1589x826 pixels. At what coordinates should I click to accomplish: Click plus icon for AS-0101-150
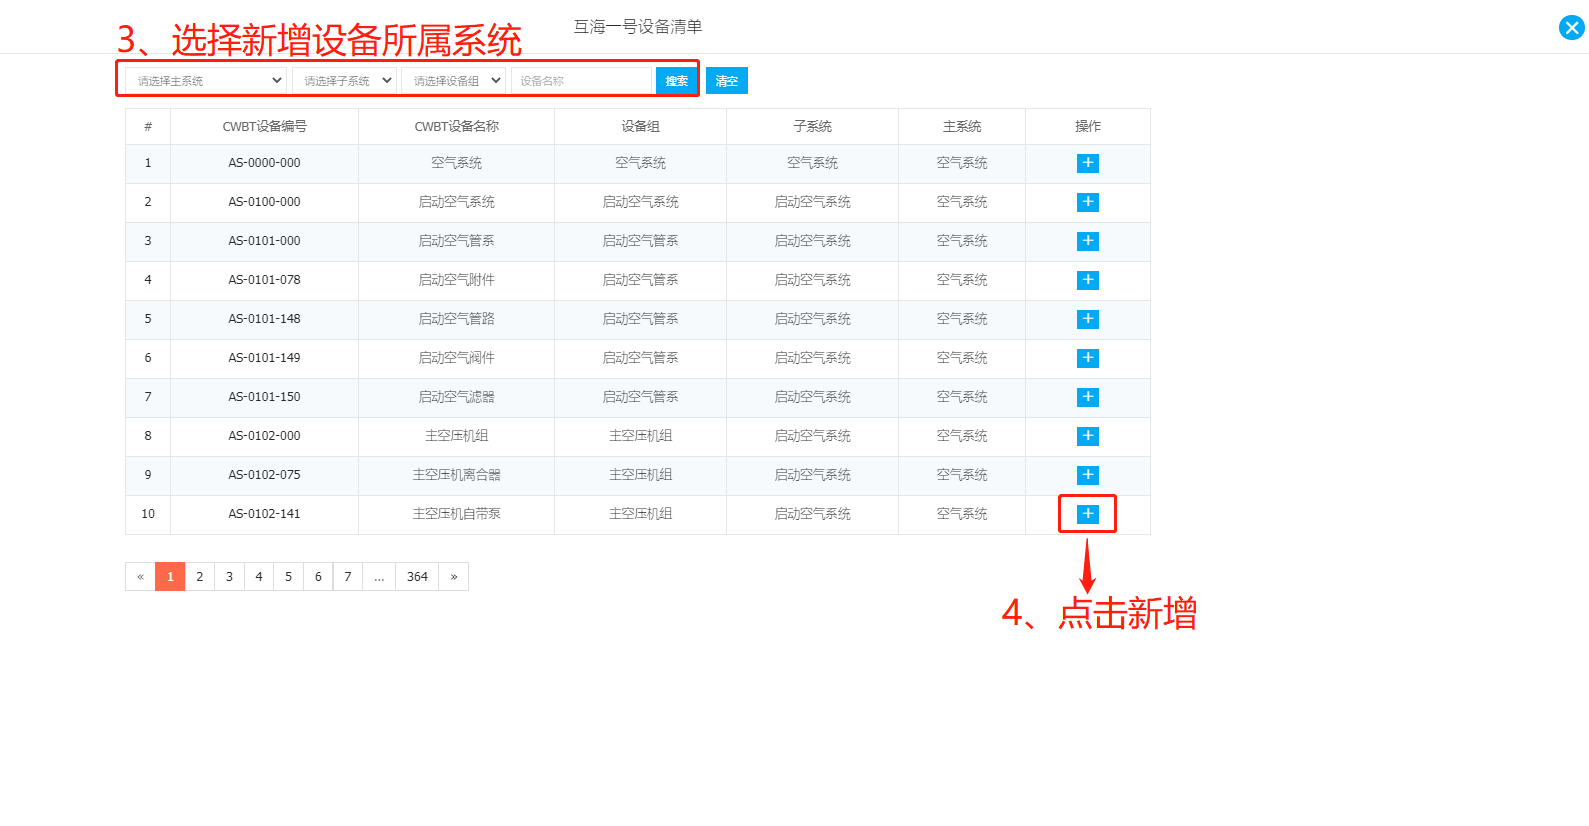[x=1088, y=397]
